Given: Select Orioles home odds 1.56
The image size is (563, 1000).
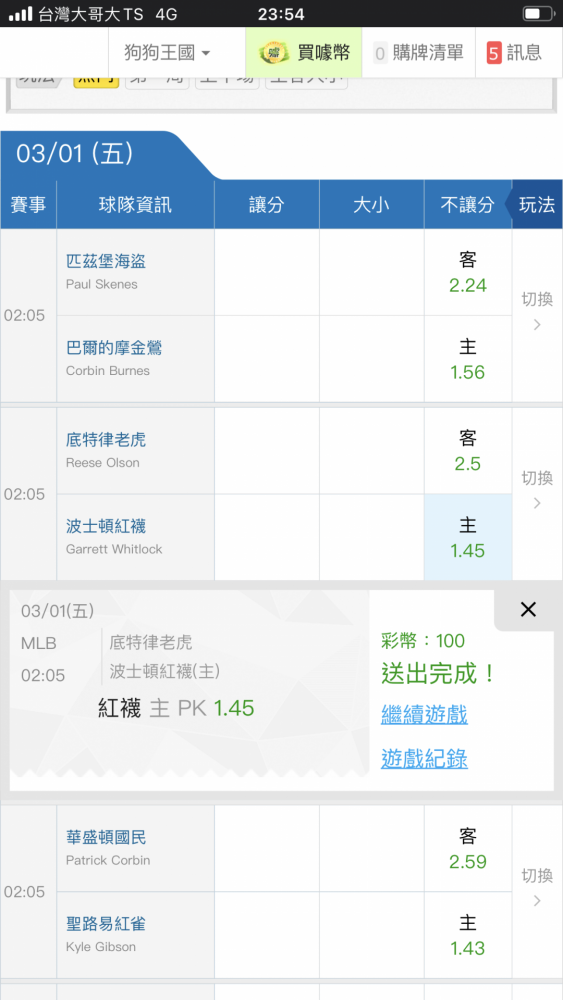Looking at the screenshot, I should pyautogui.click(x=468, y=359).
